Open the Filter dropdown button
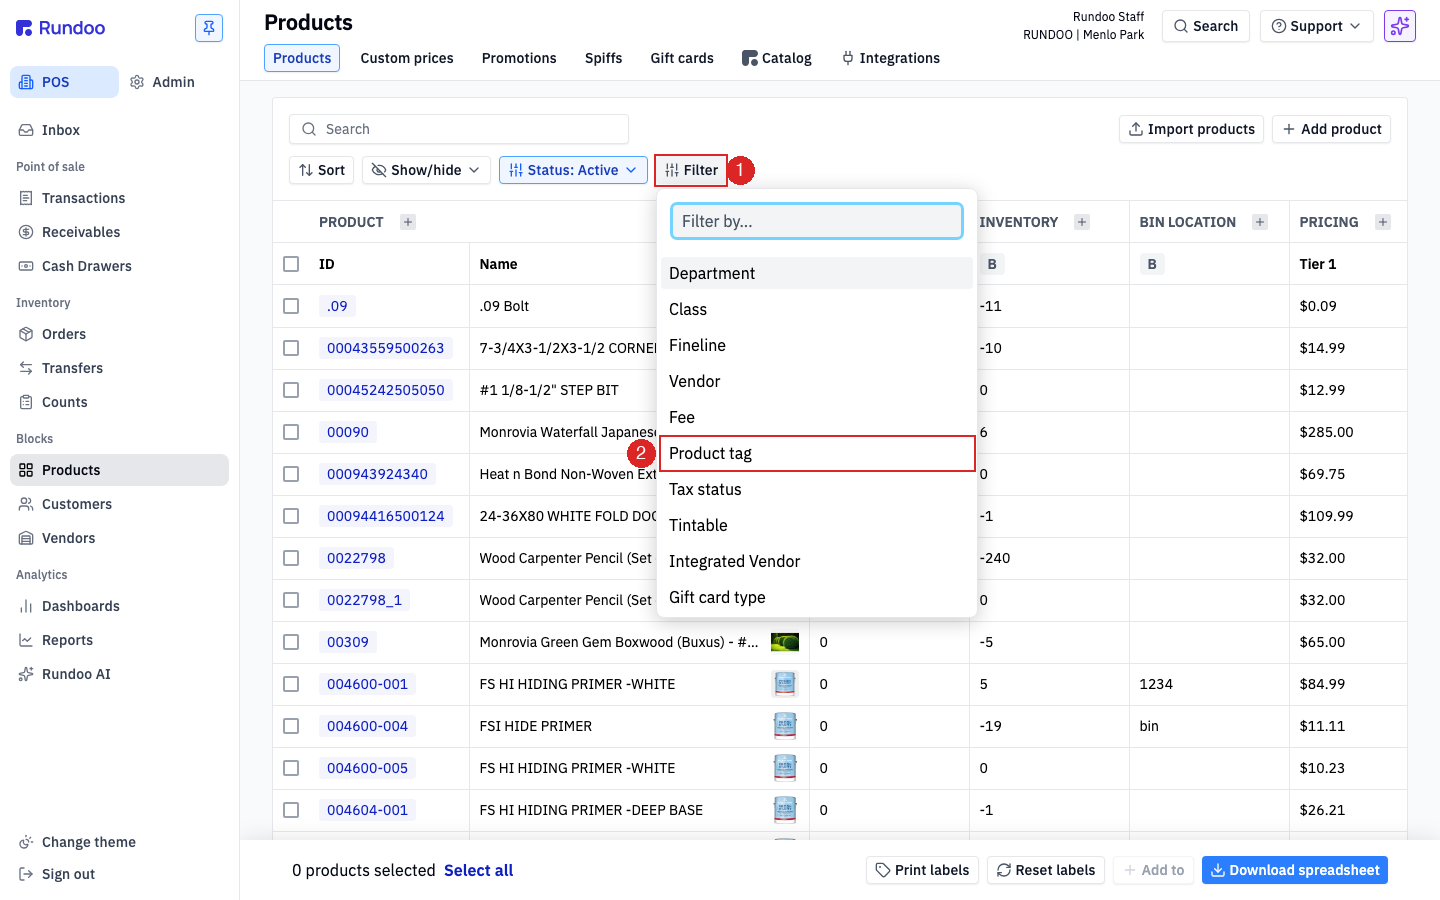This screenshot has width=1440, height=900. pyautogui.click(x=691, y=170)
